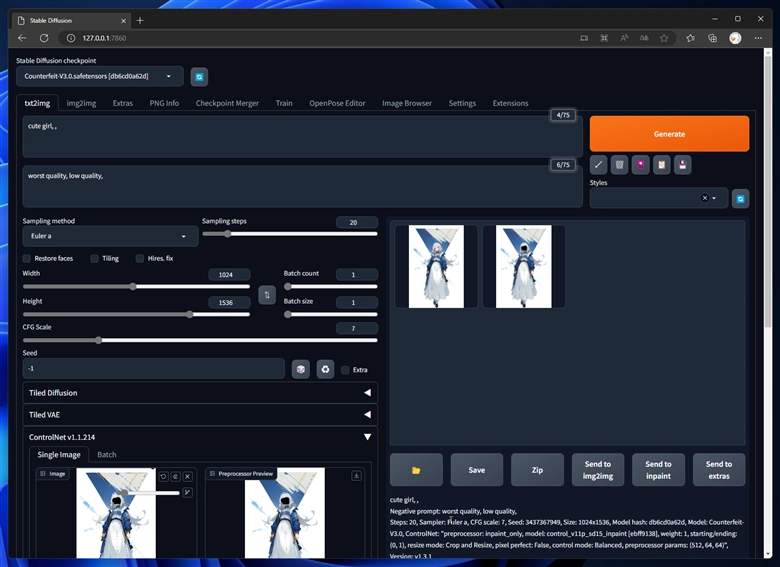
Task: Click the trash icon to clear prompt
Action: pos(620,165)
